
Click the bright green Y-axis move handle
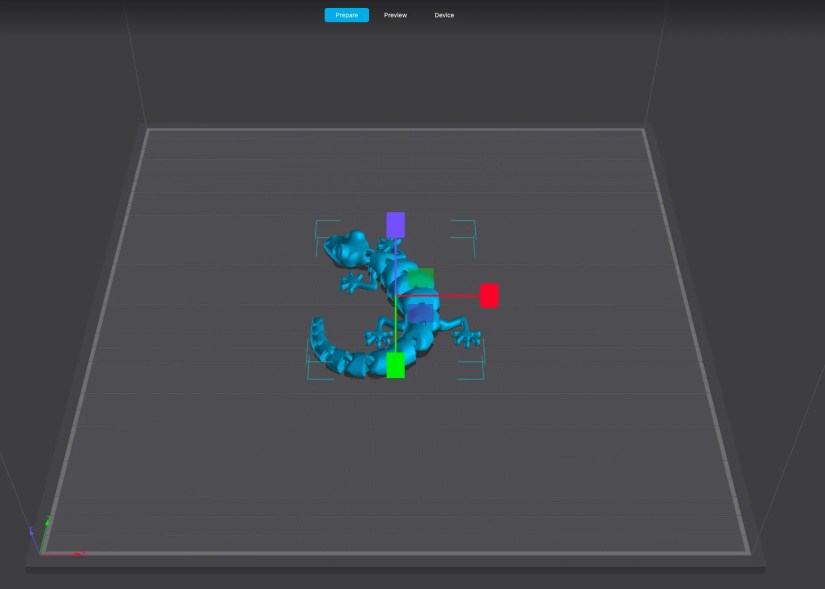coord(396,365)
